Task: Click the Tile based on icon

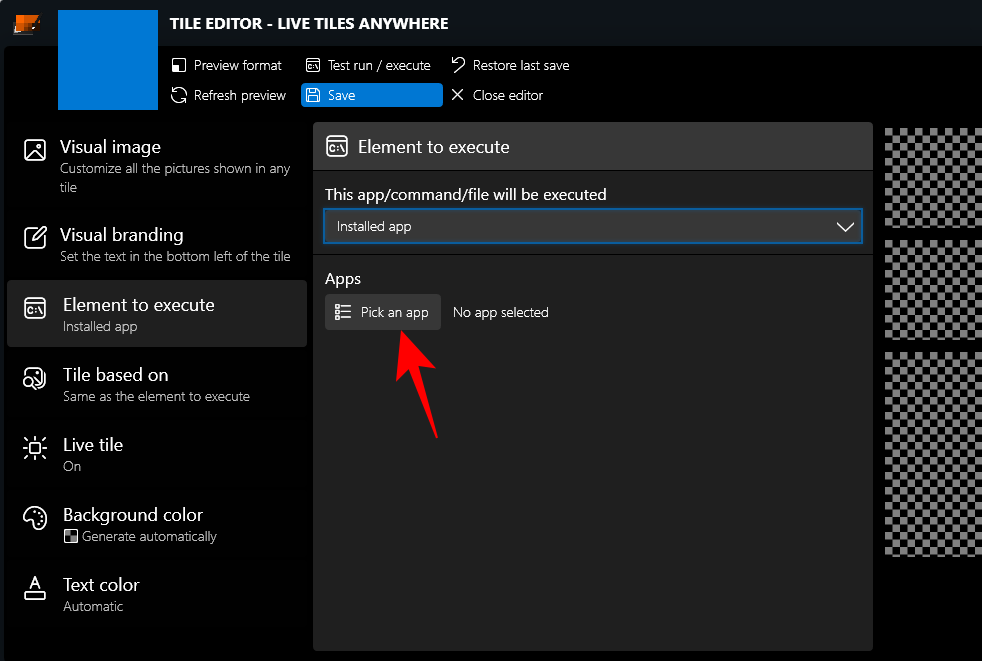Action: [35, 378]
